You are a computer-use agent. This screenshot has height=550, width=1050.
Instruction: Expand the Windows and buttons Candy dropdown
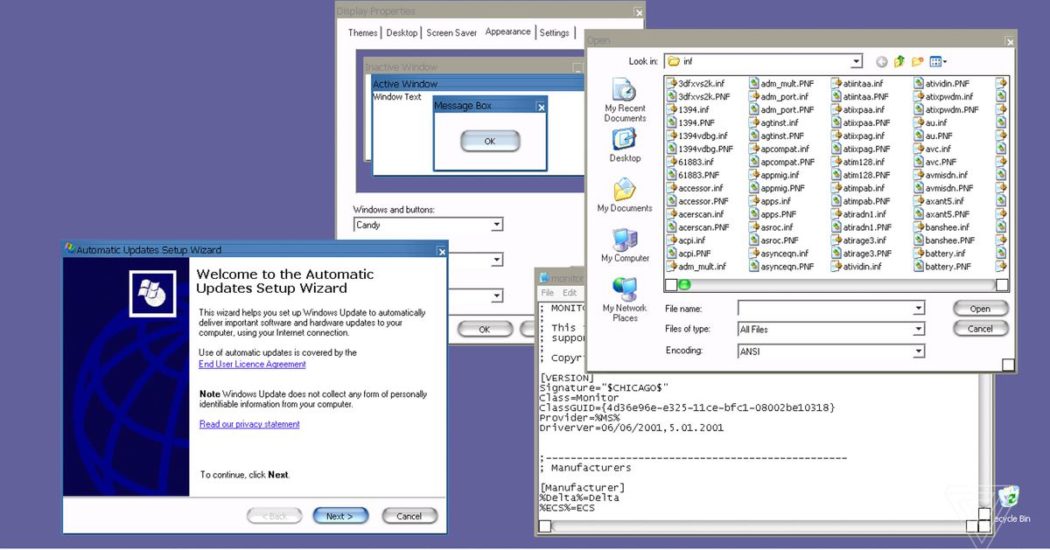496,225
